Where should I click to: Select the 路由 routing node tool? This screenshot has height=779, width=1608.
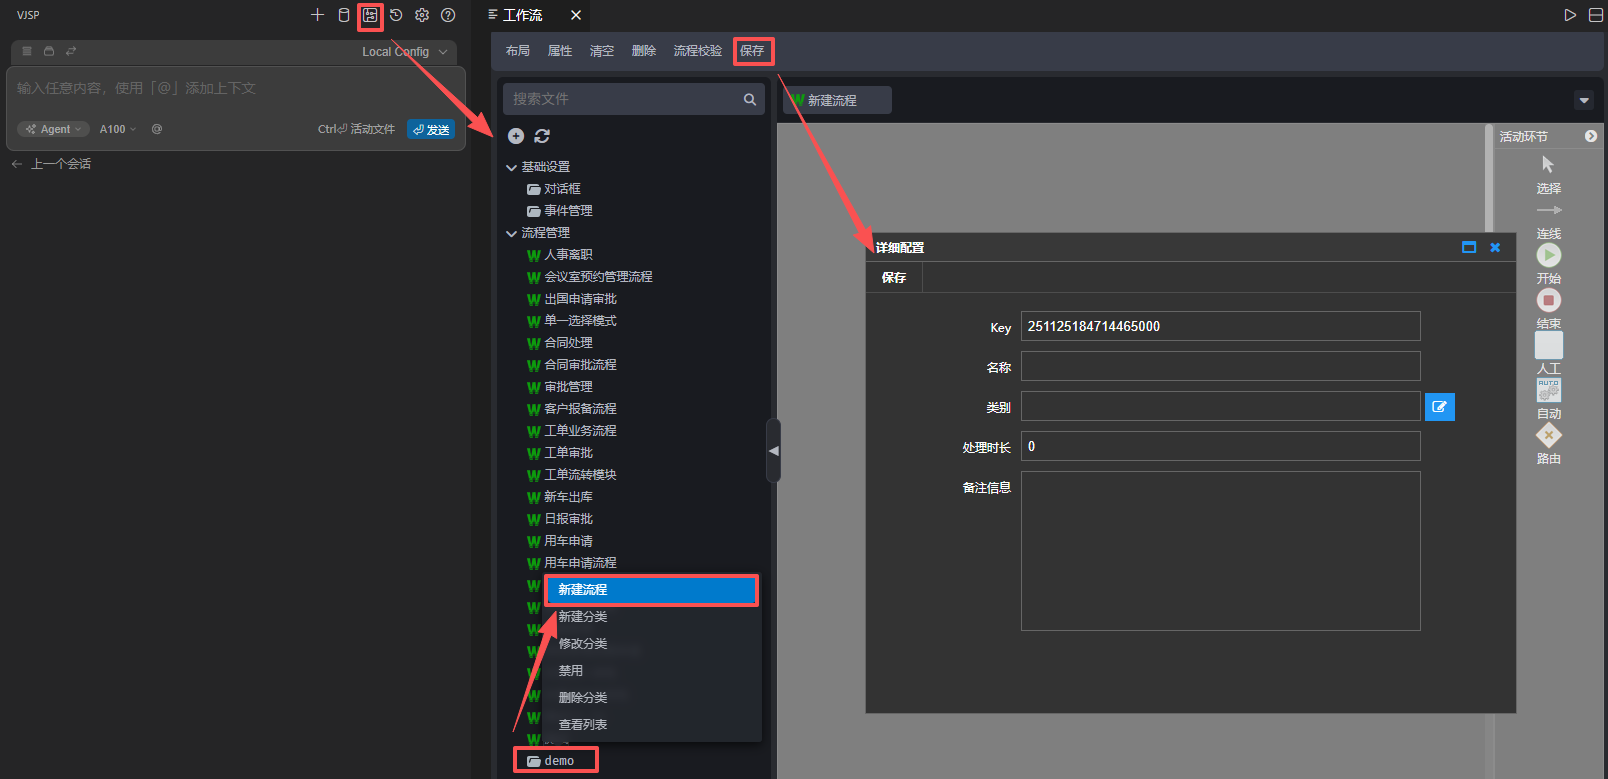pos(1548,436)
